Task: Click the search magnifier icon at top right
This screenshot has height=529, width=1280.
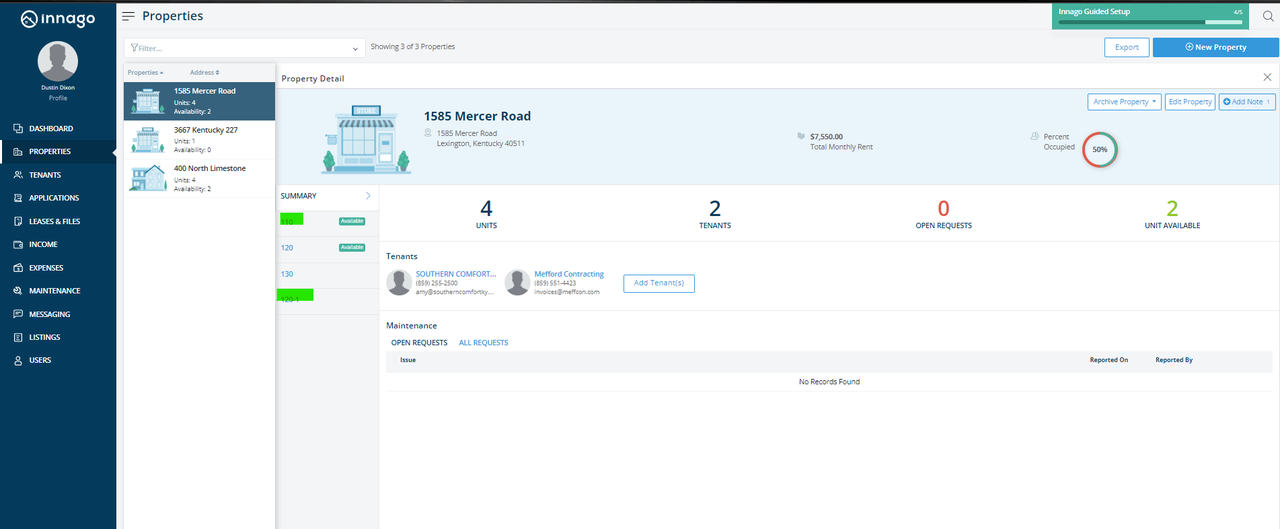Action: 1267,15
